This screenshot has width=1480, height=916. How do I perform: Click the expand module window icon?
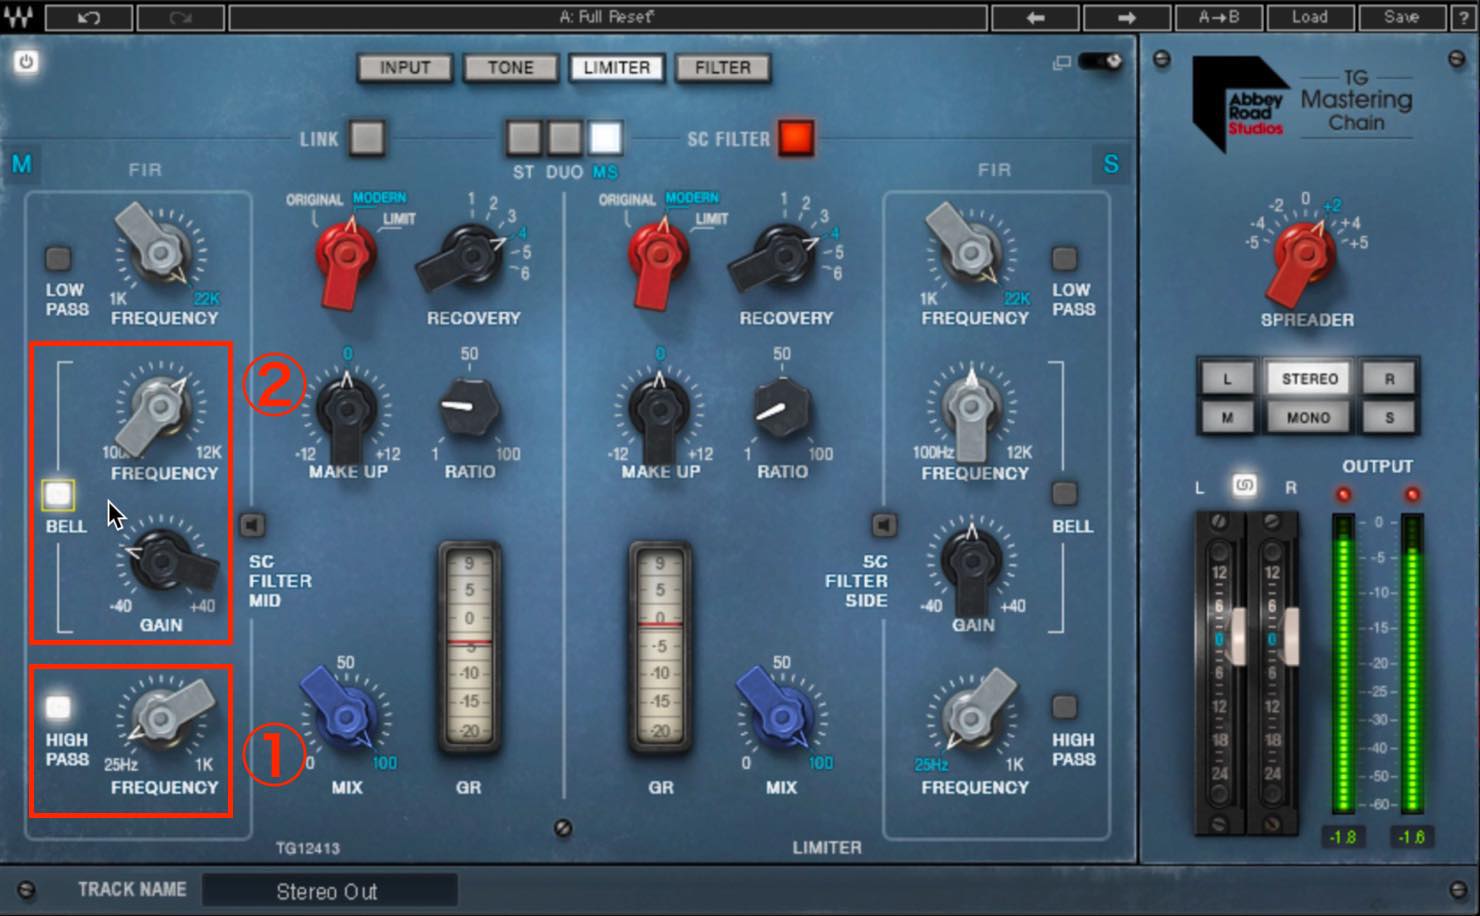click(1061, 63)
